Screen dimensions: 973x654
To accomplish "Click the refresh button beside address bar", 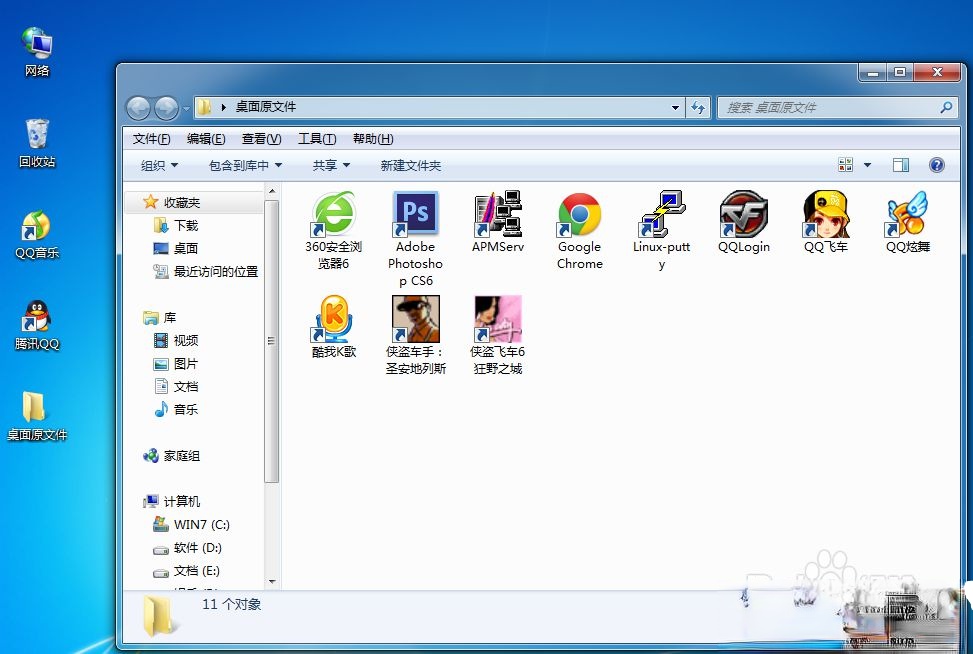I will click(x=698, y=108).
